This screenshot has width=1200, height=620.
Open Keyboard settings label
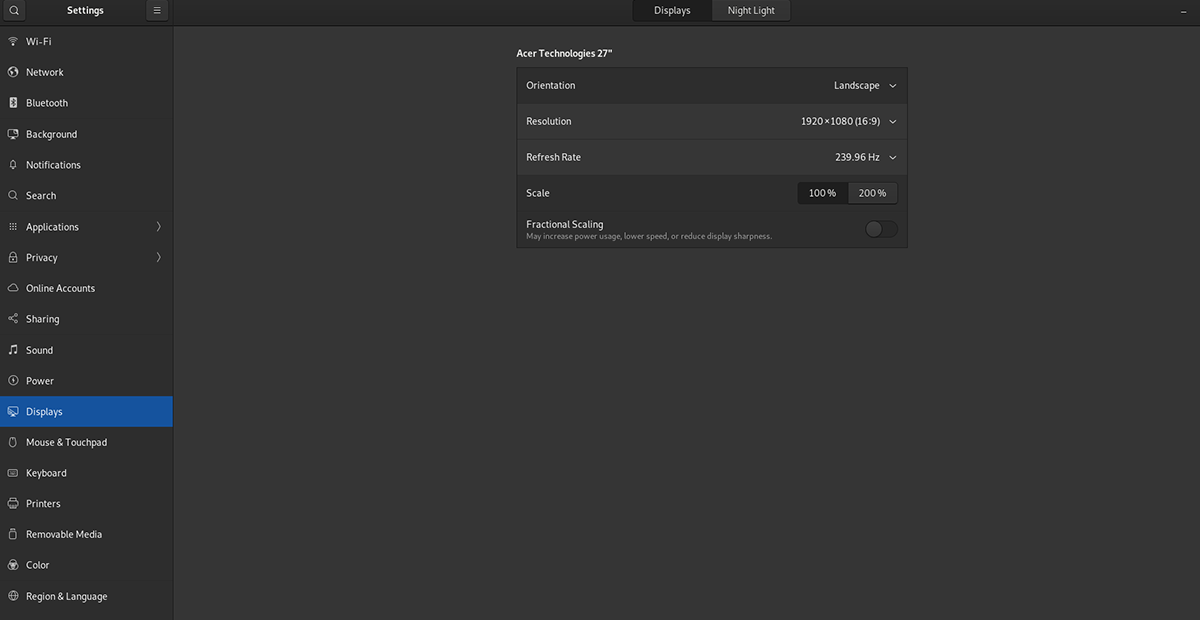click(x=47, y=473)
